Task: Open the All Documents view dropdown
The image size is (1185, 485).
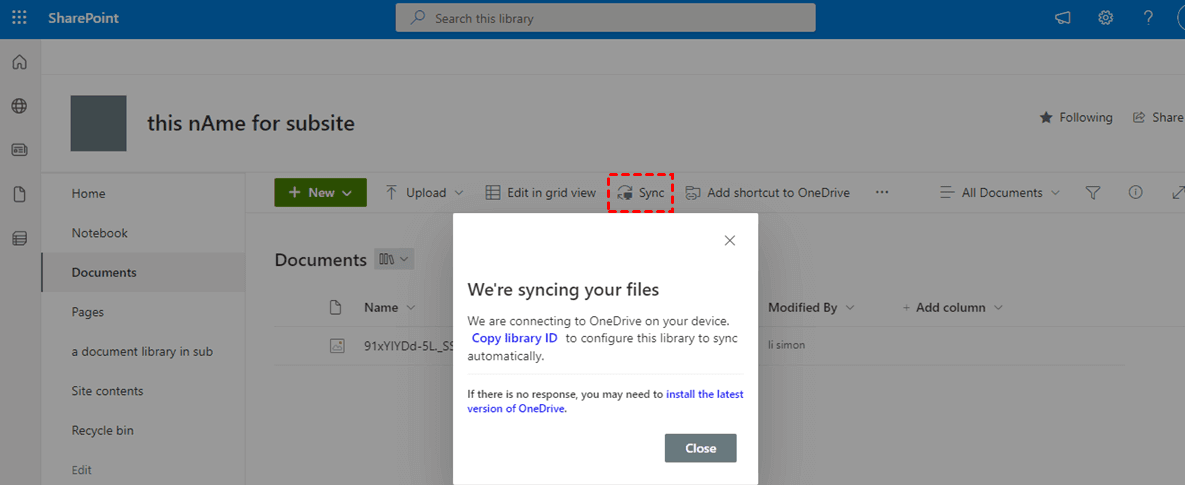Action: (x=999, y=193)
